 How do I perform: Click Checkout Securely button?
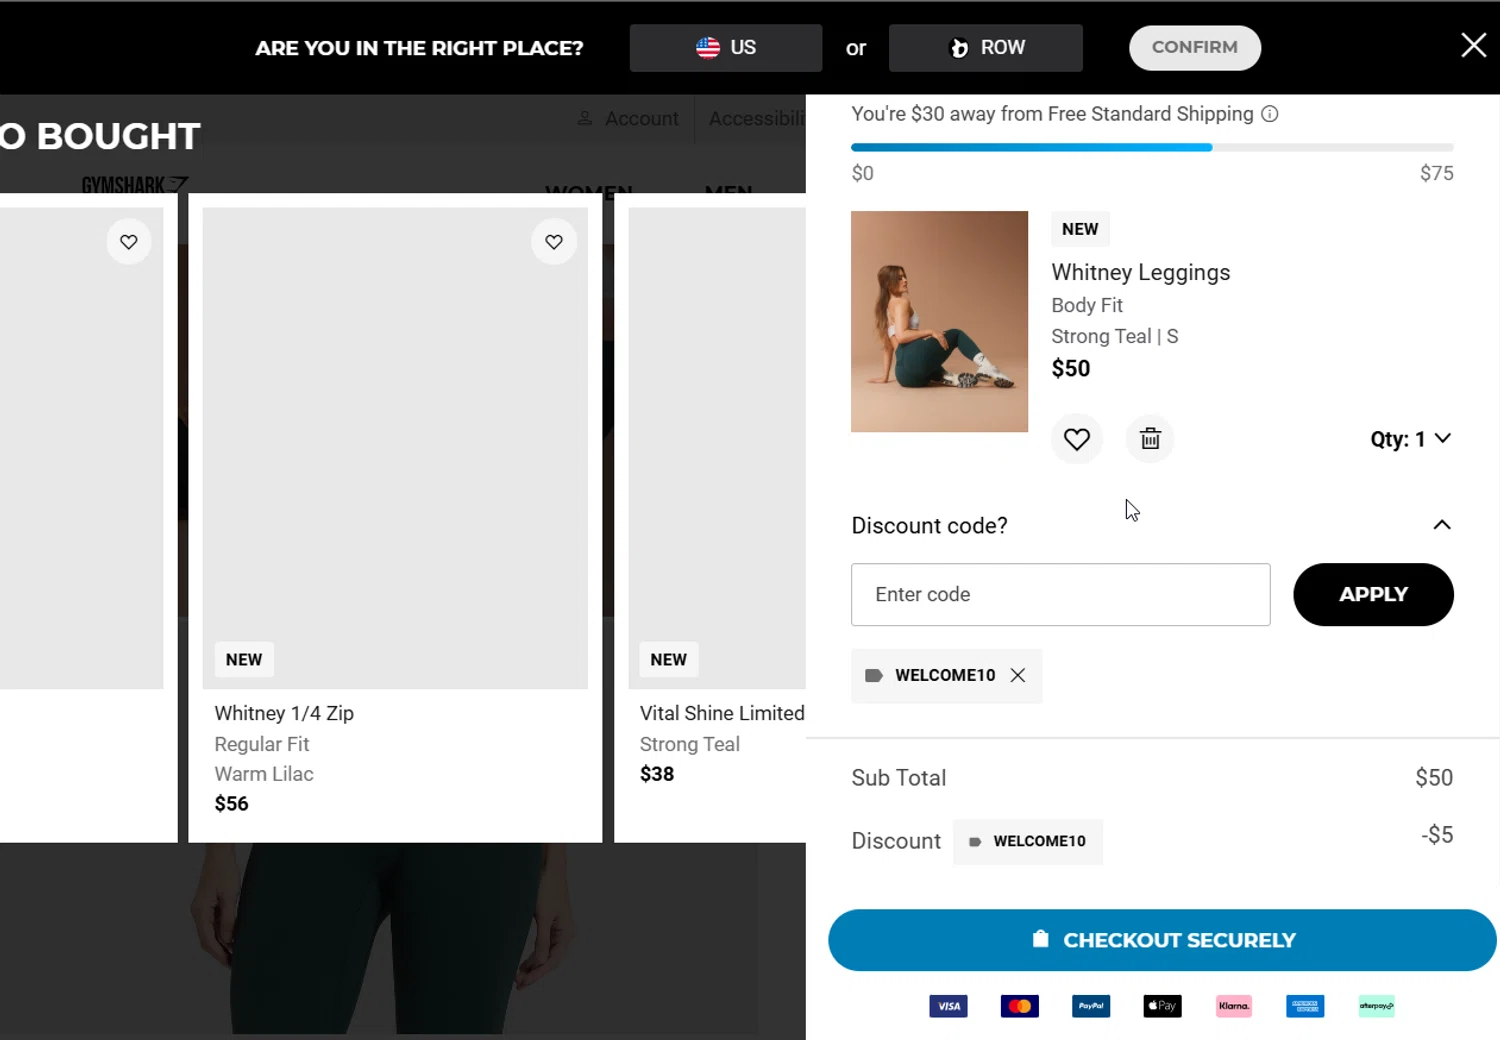click(1162, 940)
